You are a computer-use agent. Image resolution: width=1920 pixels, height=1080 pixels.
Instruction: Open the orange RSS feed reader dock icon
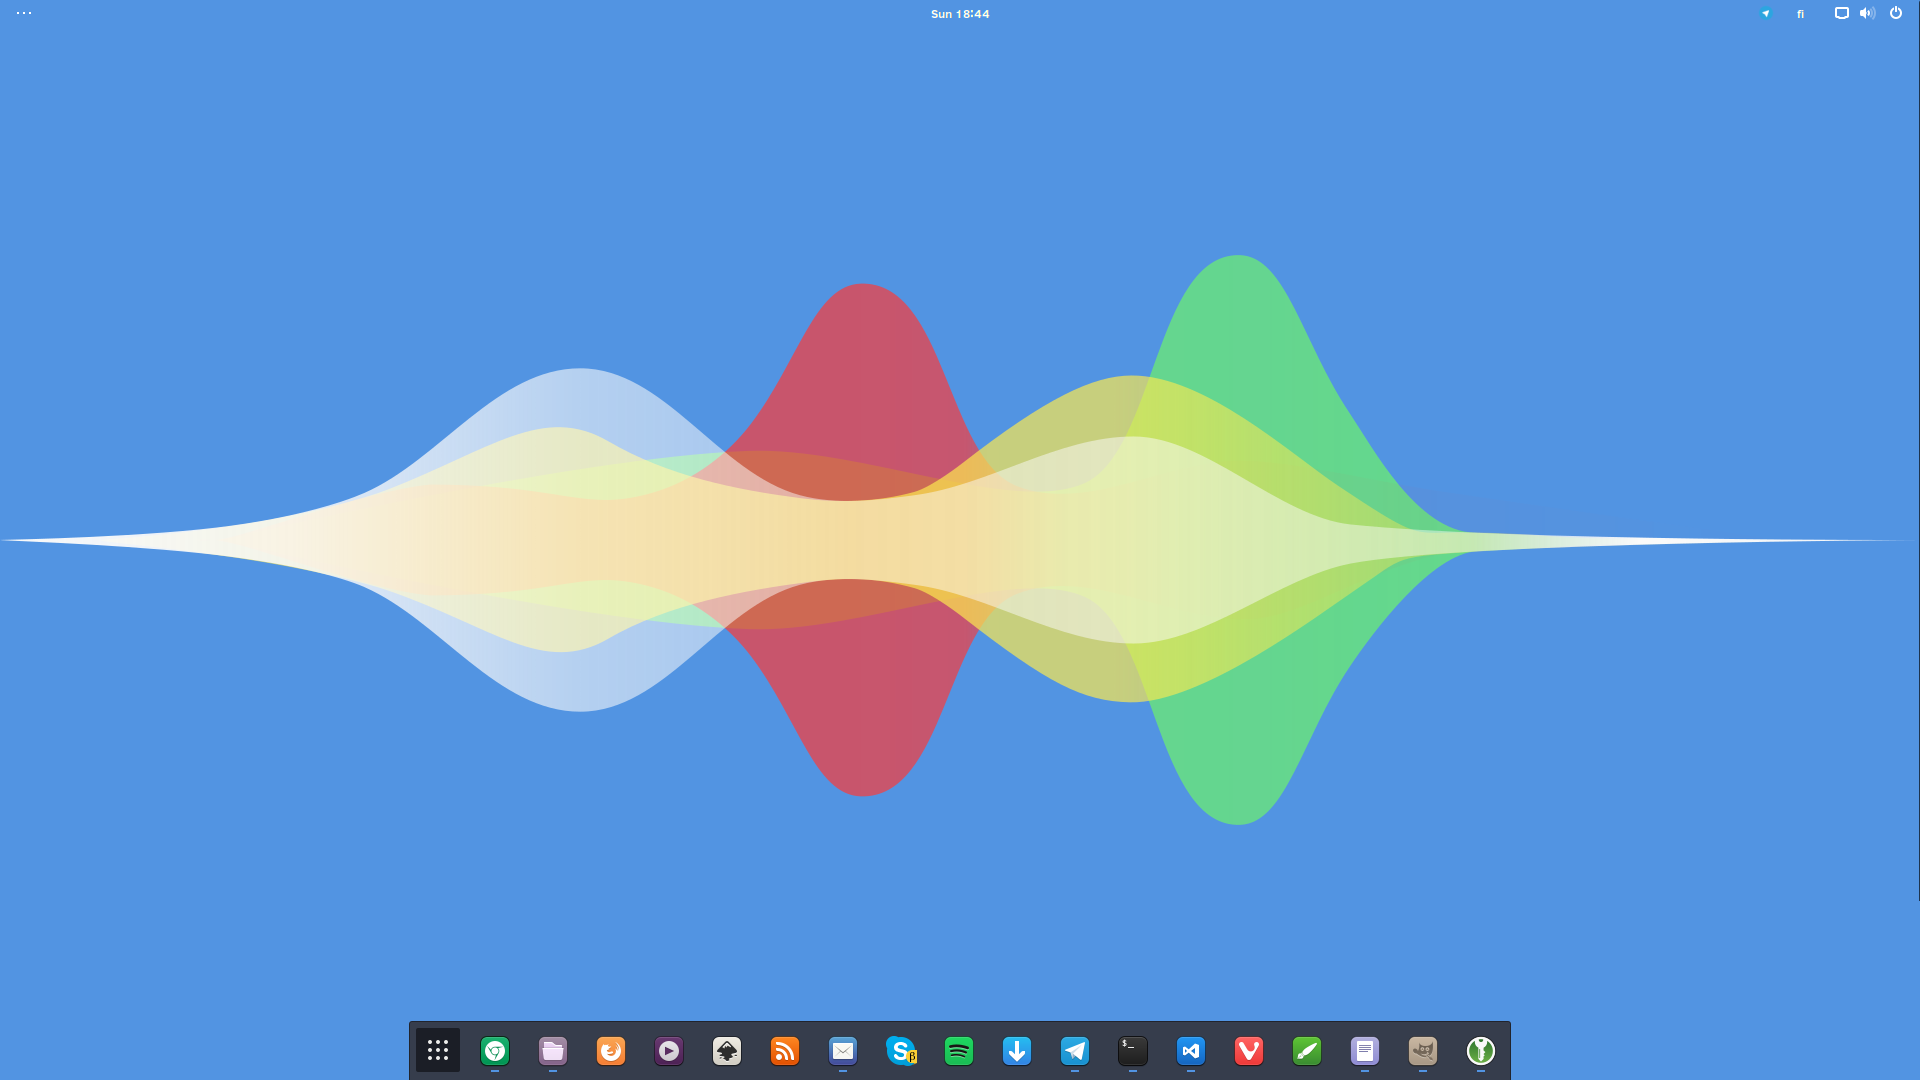click(x=785, y=1051)
